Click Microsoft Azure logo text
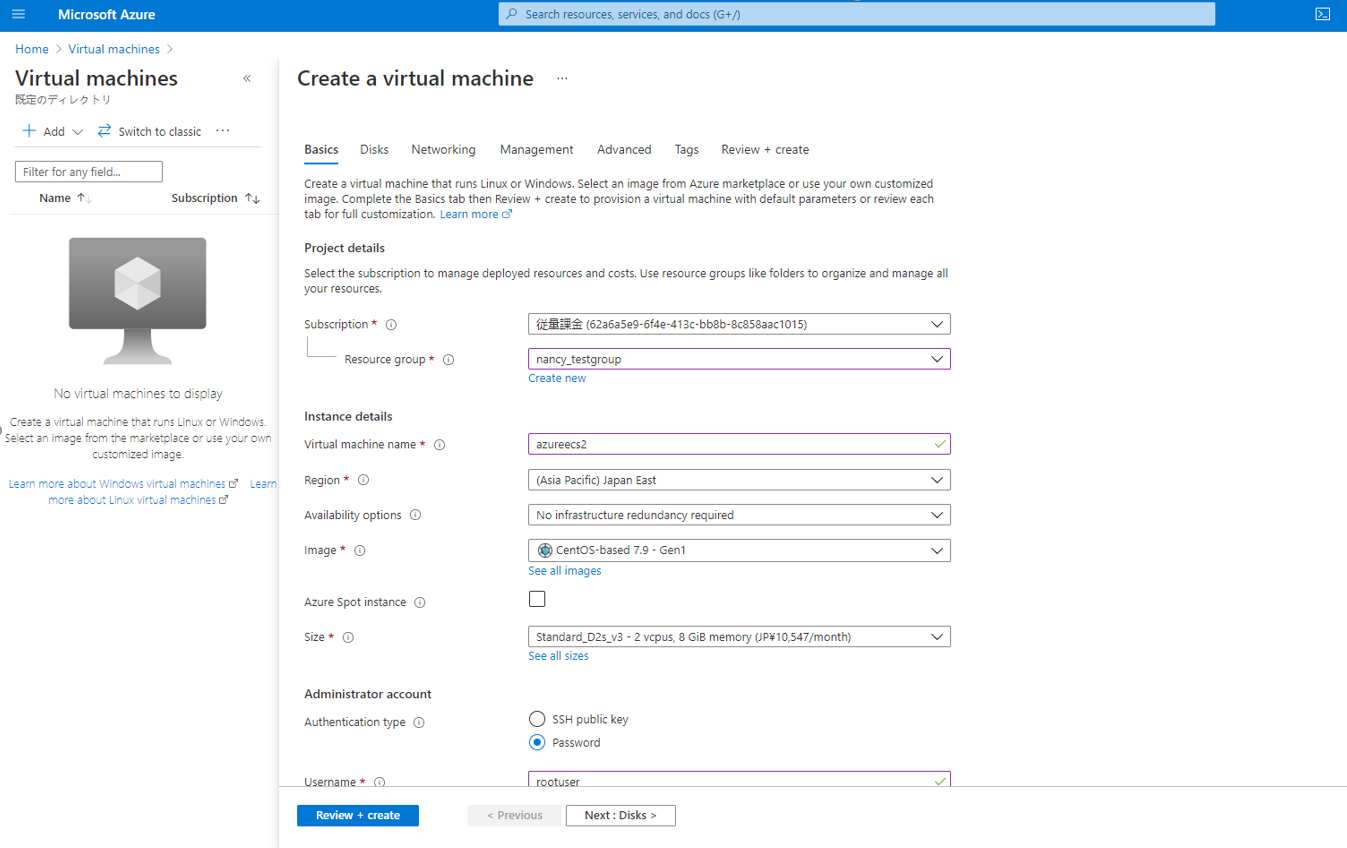 [x=107, y=14]
